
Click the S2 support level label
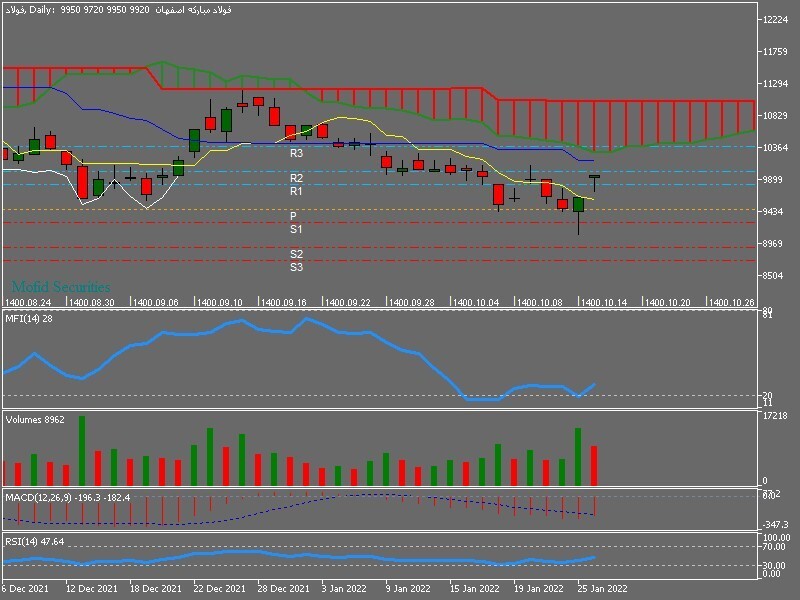click(296, 254)
